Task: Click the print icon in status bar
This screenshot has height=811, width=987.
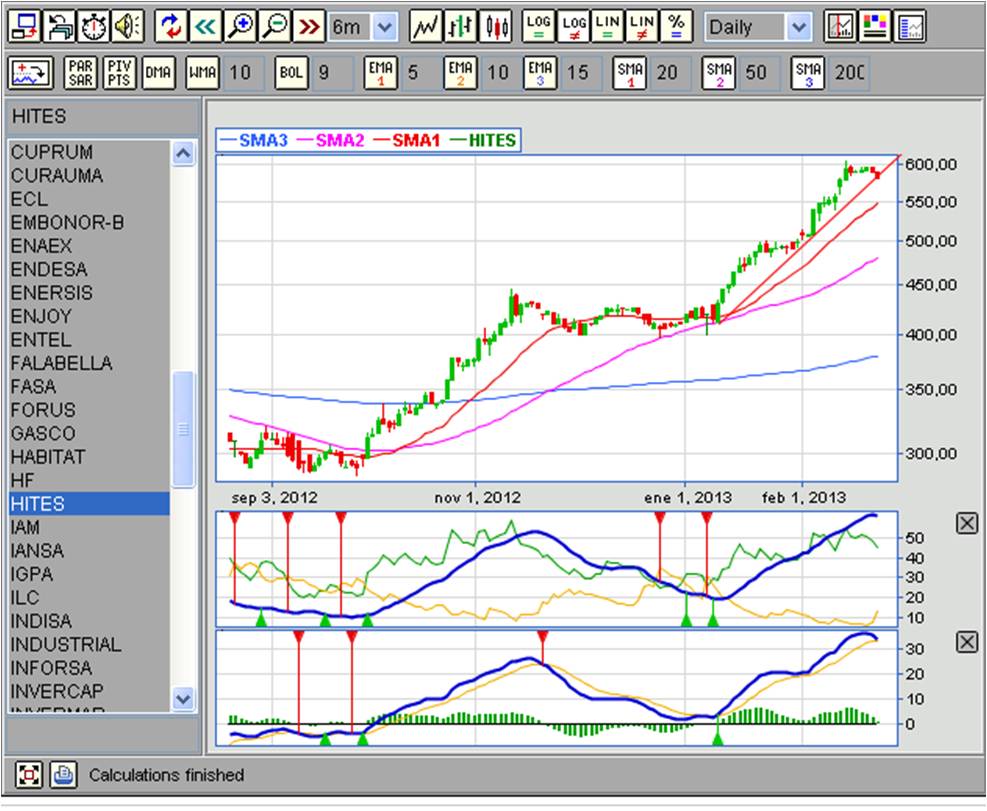Action: 63,774
